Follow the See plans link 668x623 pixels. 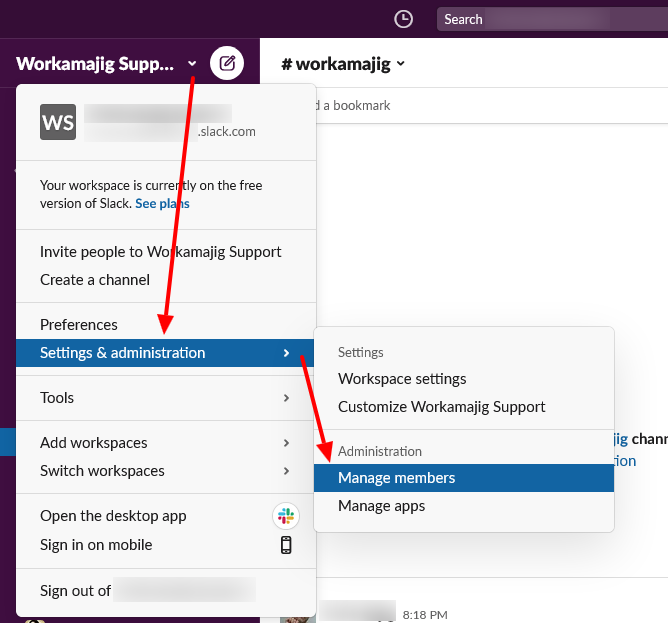coord(162,204)
